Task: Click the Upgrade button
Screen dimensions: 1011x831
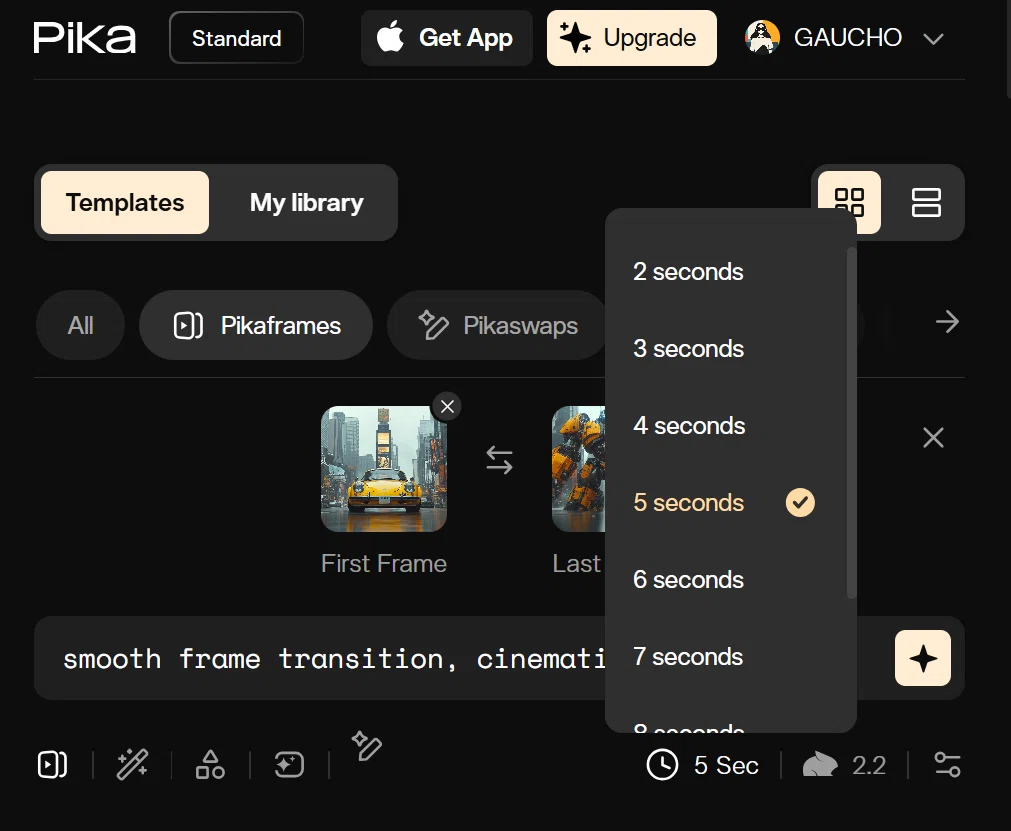Action: click(x=632, y=37)
